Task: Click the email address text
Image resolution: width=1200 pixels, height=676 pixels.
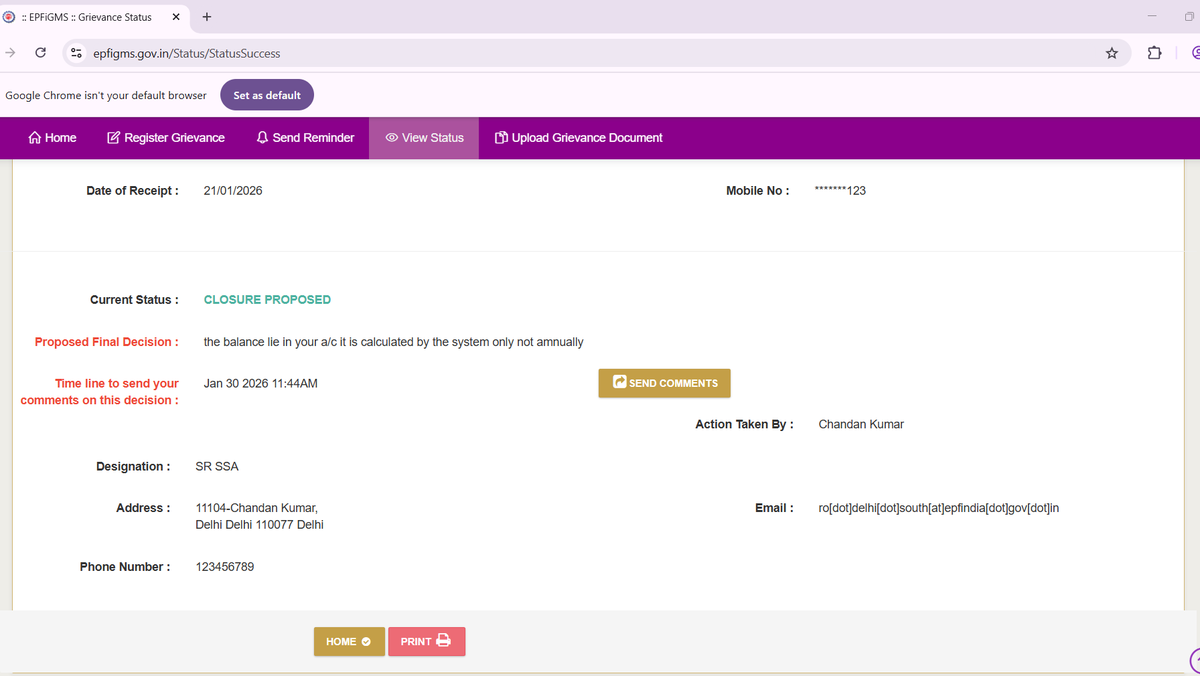Action: [939, 508]
